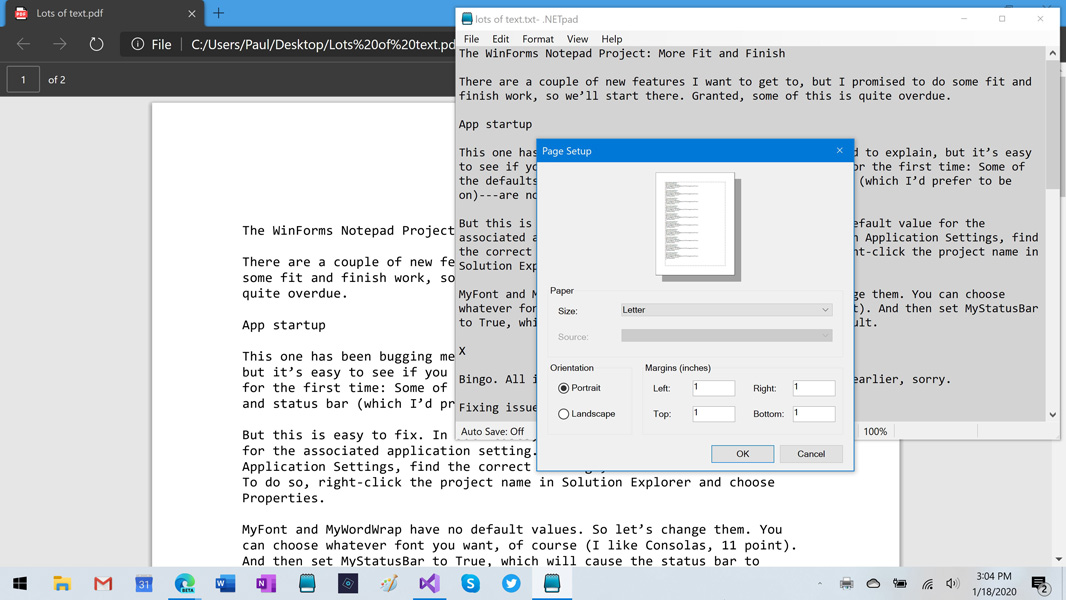Cancel the Page Setup dialog

[x=811, y=454]
